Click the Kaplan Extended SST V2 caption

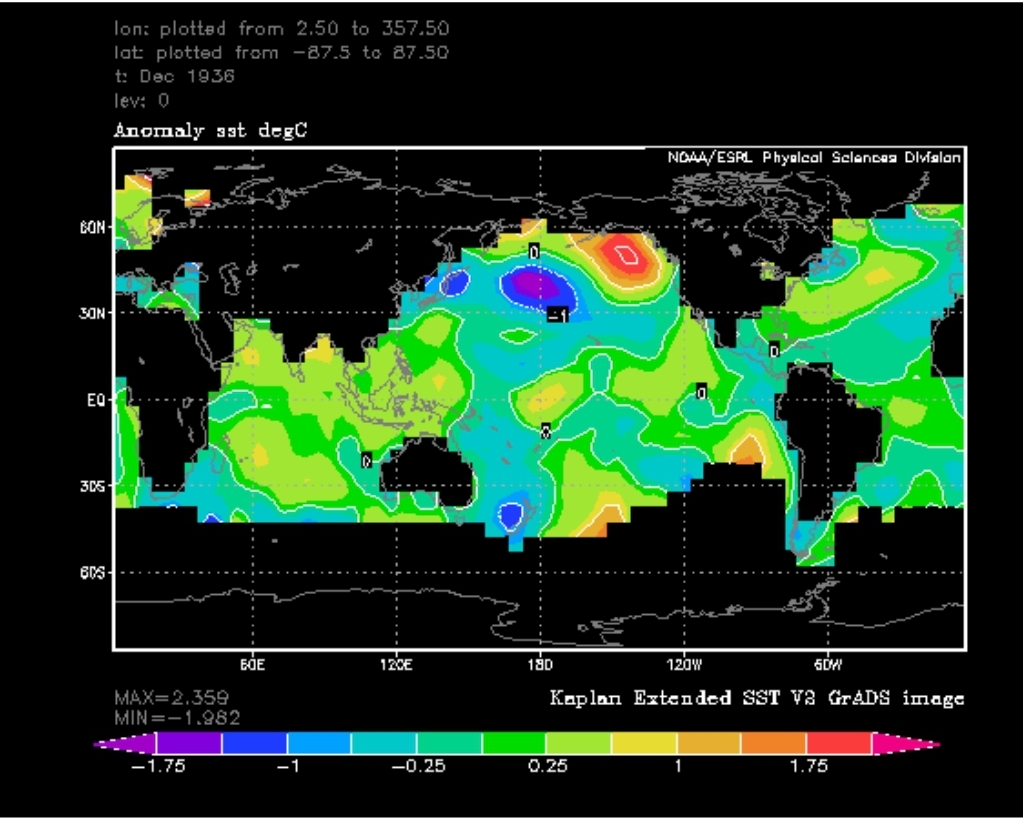pos(757,698)
